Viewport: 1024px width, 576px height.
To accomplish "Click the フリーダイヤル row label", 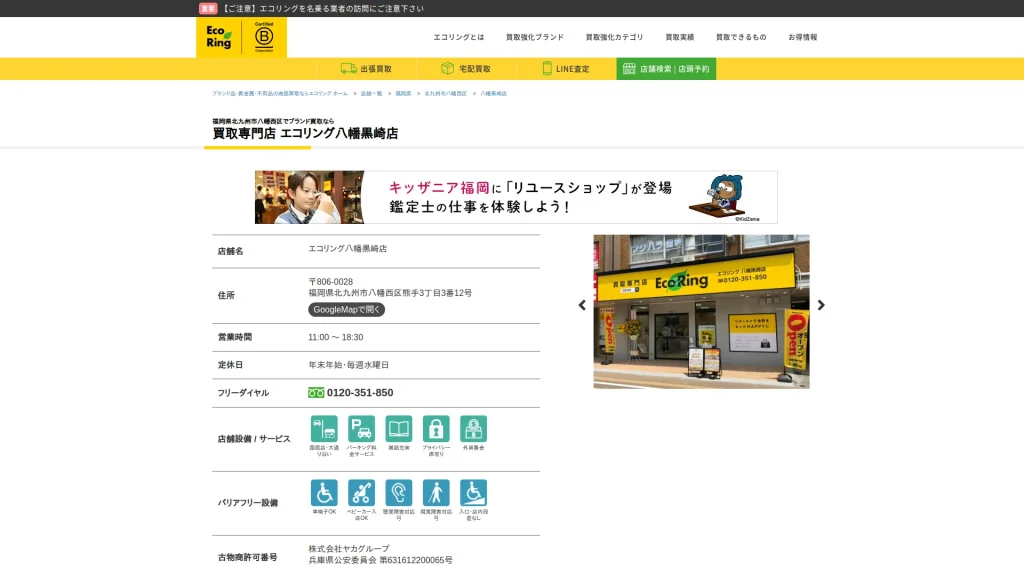I will pyautogui.click(x=243, y=392).
